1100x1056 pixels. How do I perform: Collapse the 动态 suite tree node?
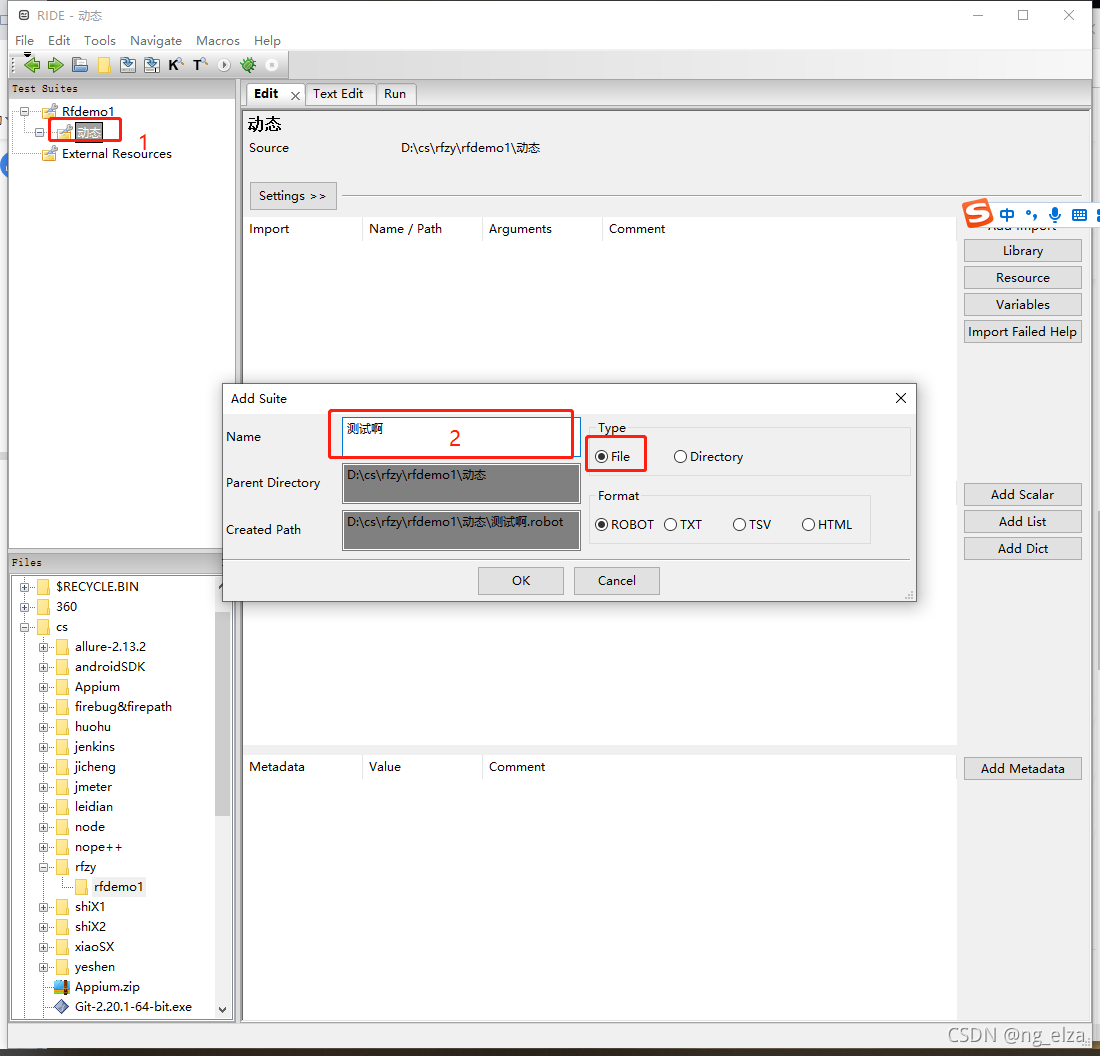[x=39, y=132]
